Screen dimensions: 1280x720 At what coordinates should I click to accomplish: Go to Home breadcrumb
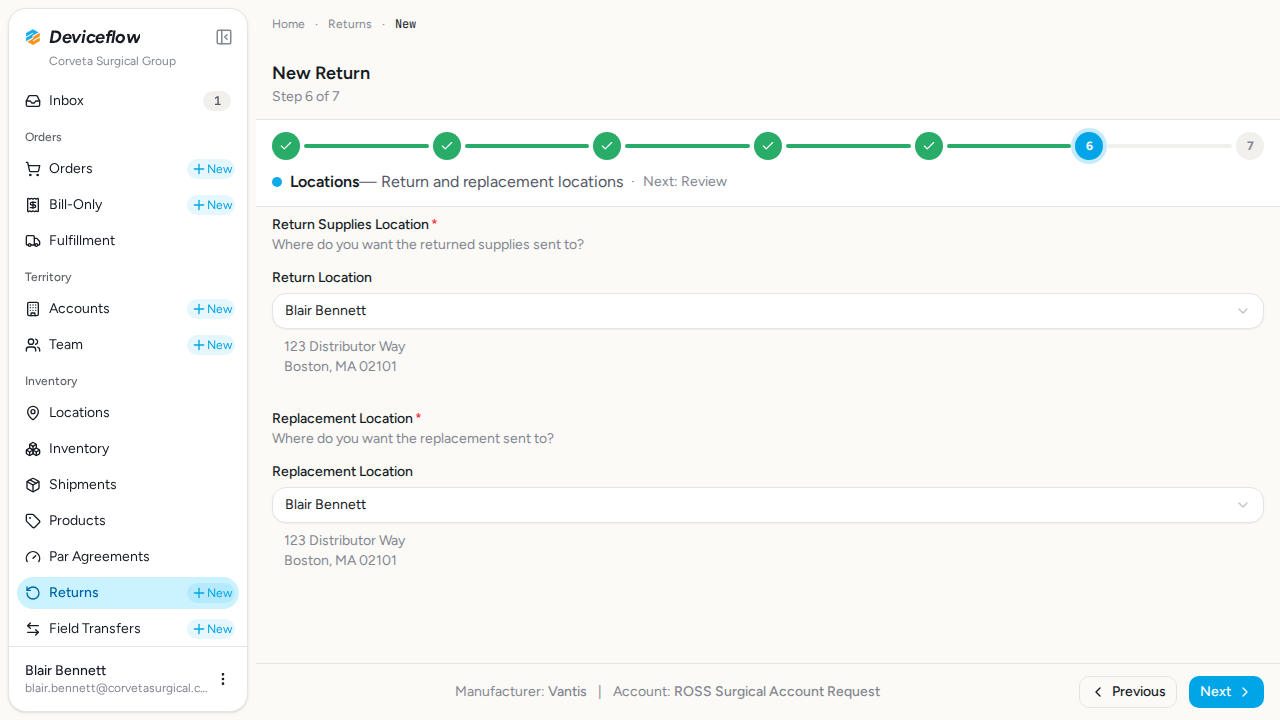[x=288, y=24]
